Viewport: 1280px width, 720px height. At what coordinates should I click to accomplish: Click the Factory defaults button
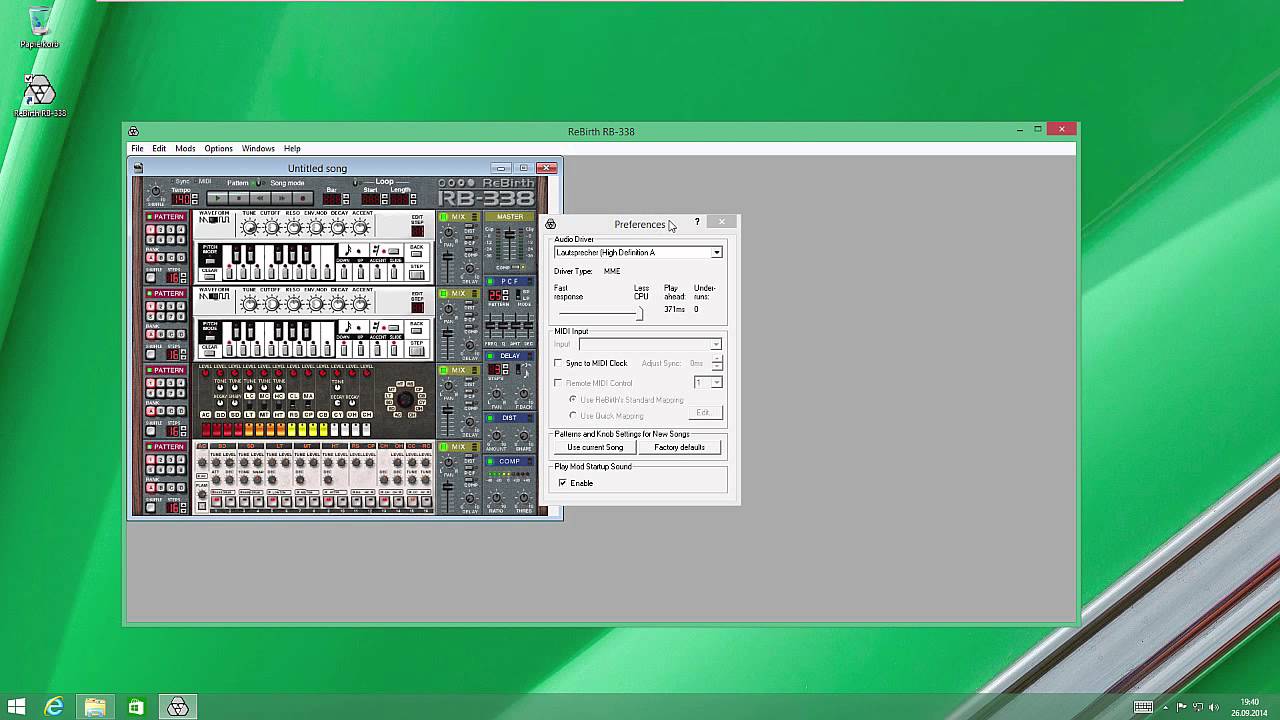click(679, 447)
